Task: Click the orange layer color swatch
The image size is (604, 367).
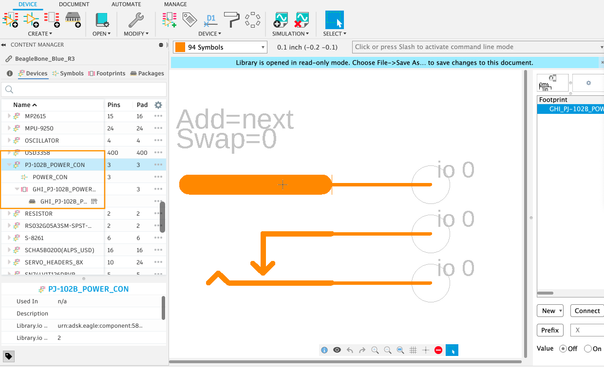Action: click(x=180, y=47)
